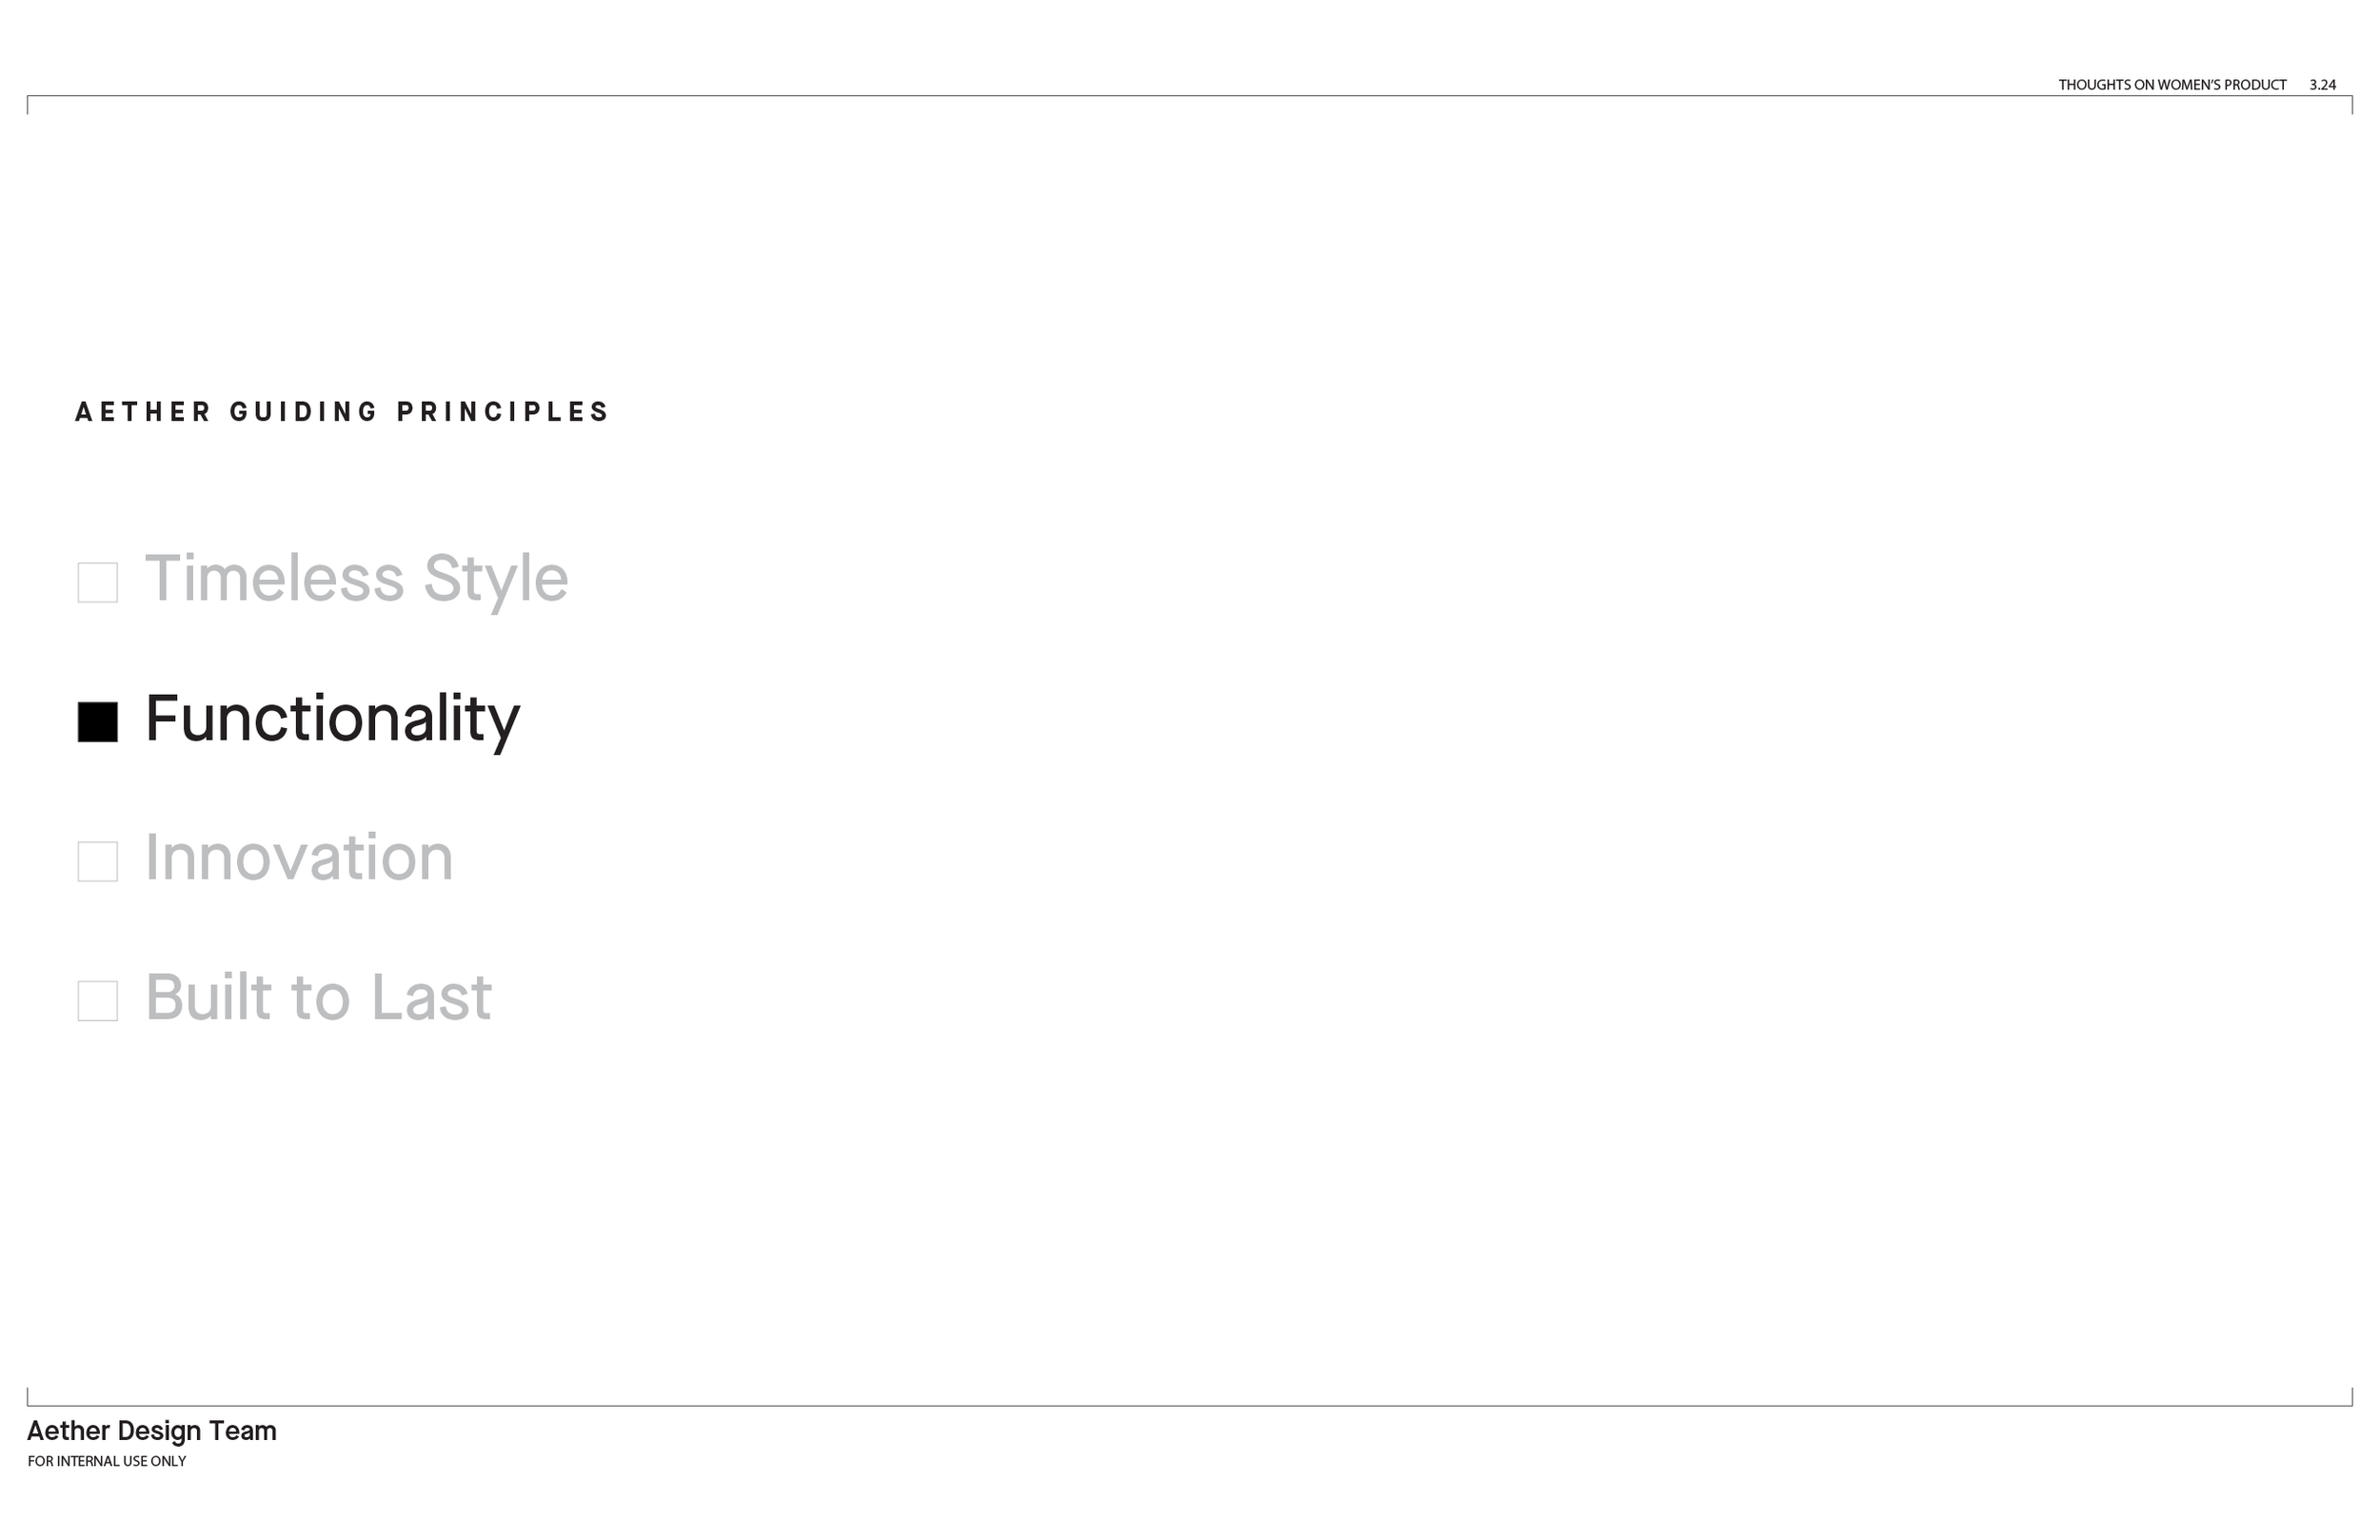Click the Aether Design Team footer
Screen dimensions: 2380x1540
pos(152,1431)
